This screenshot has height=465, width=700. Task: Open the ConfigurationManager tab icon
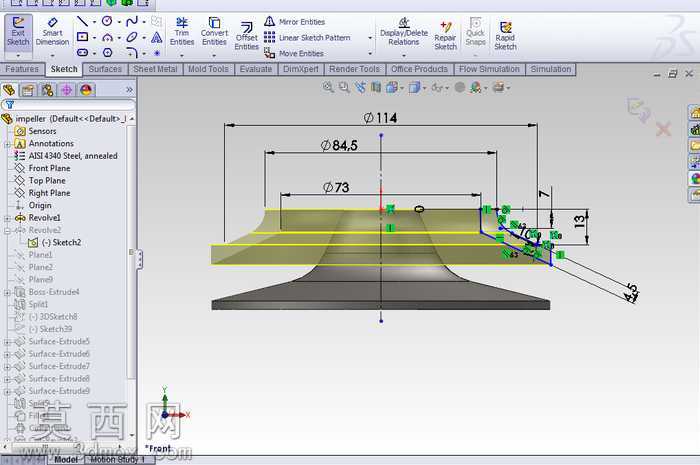click(47, 90)
